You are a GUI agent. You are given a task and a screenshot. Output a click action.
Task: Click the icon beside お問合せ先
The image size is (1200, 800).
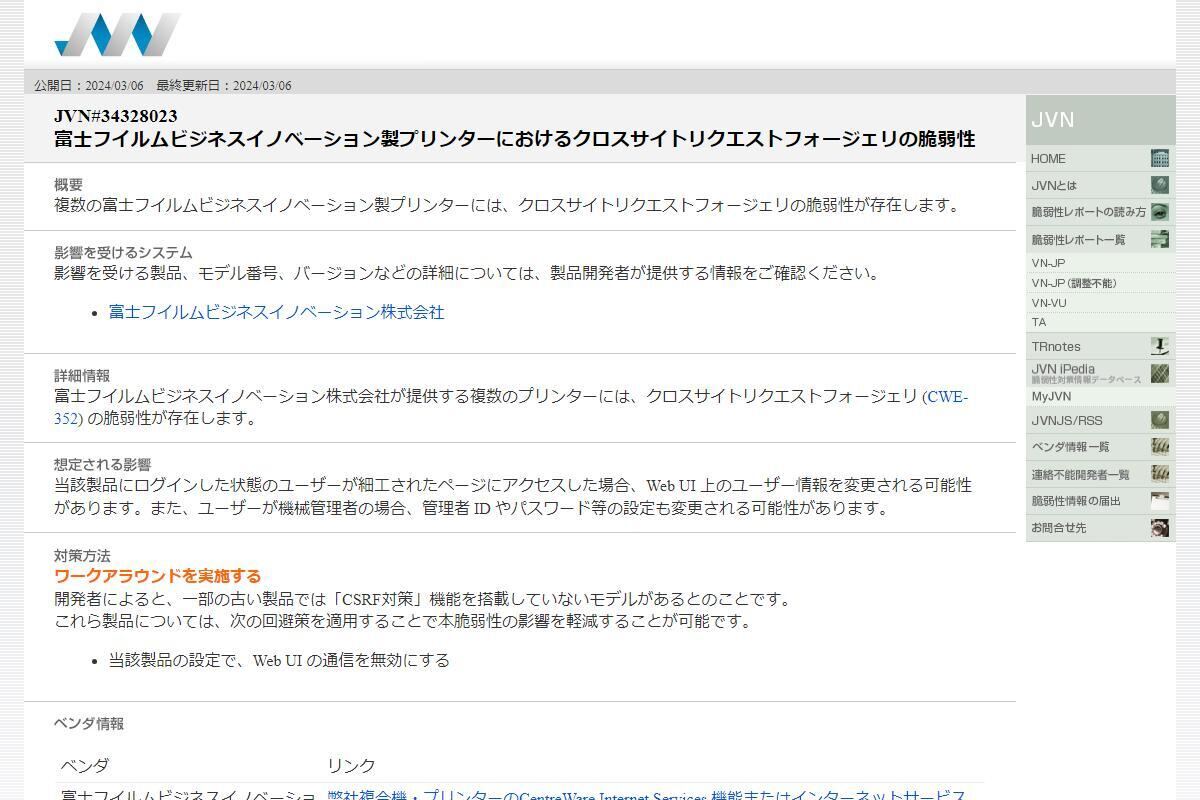click(x=1160, y=528)
